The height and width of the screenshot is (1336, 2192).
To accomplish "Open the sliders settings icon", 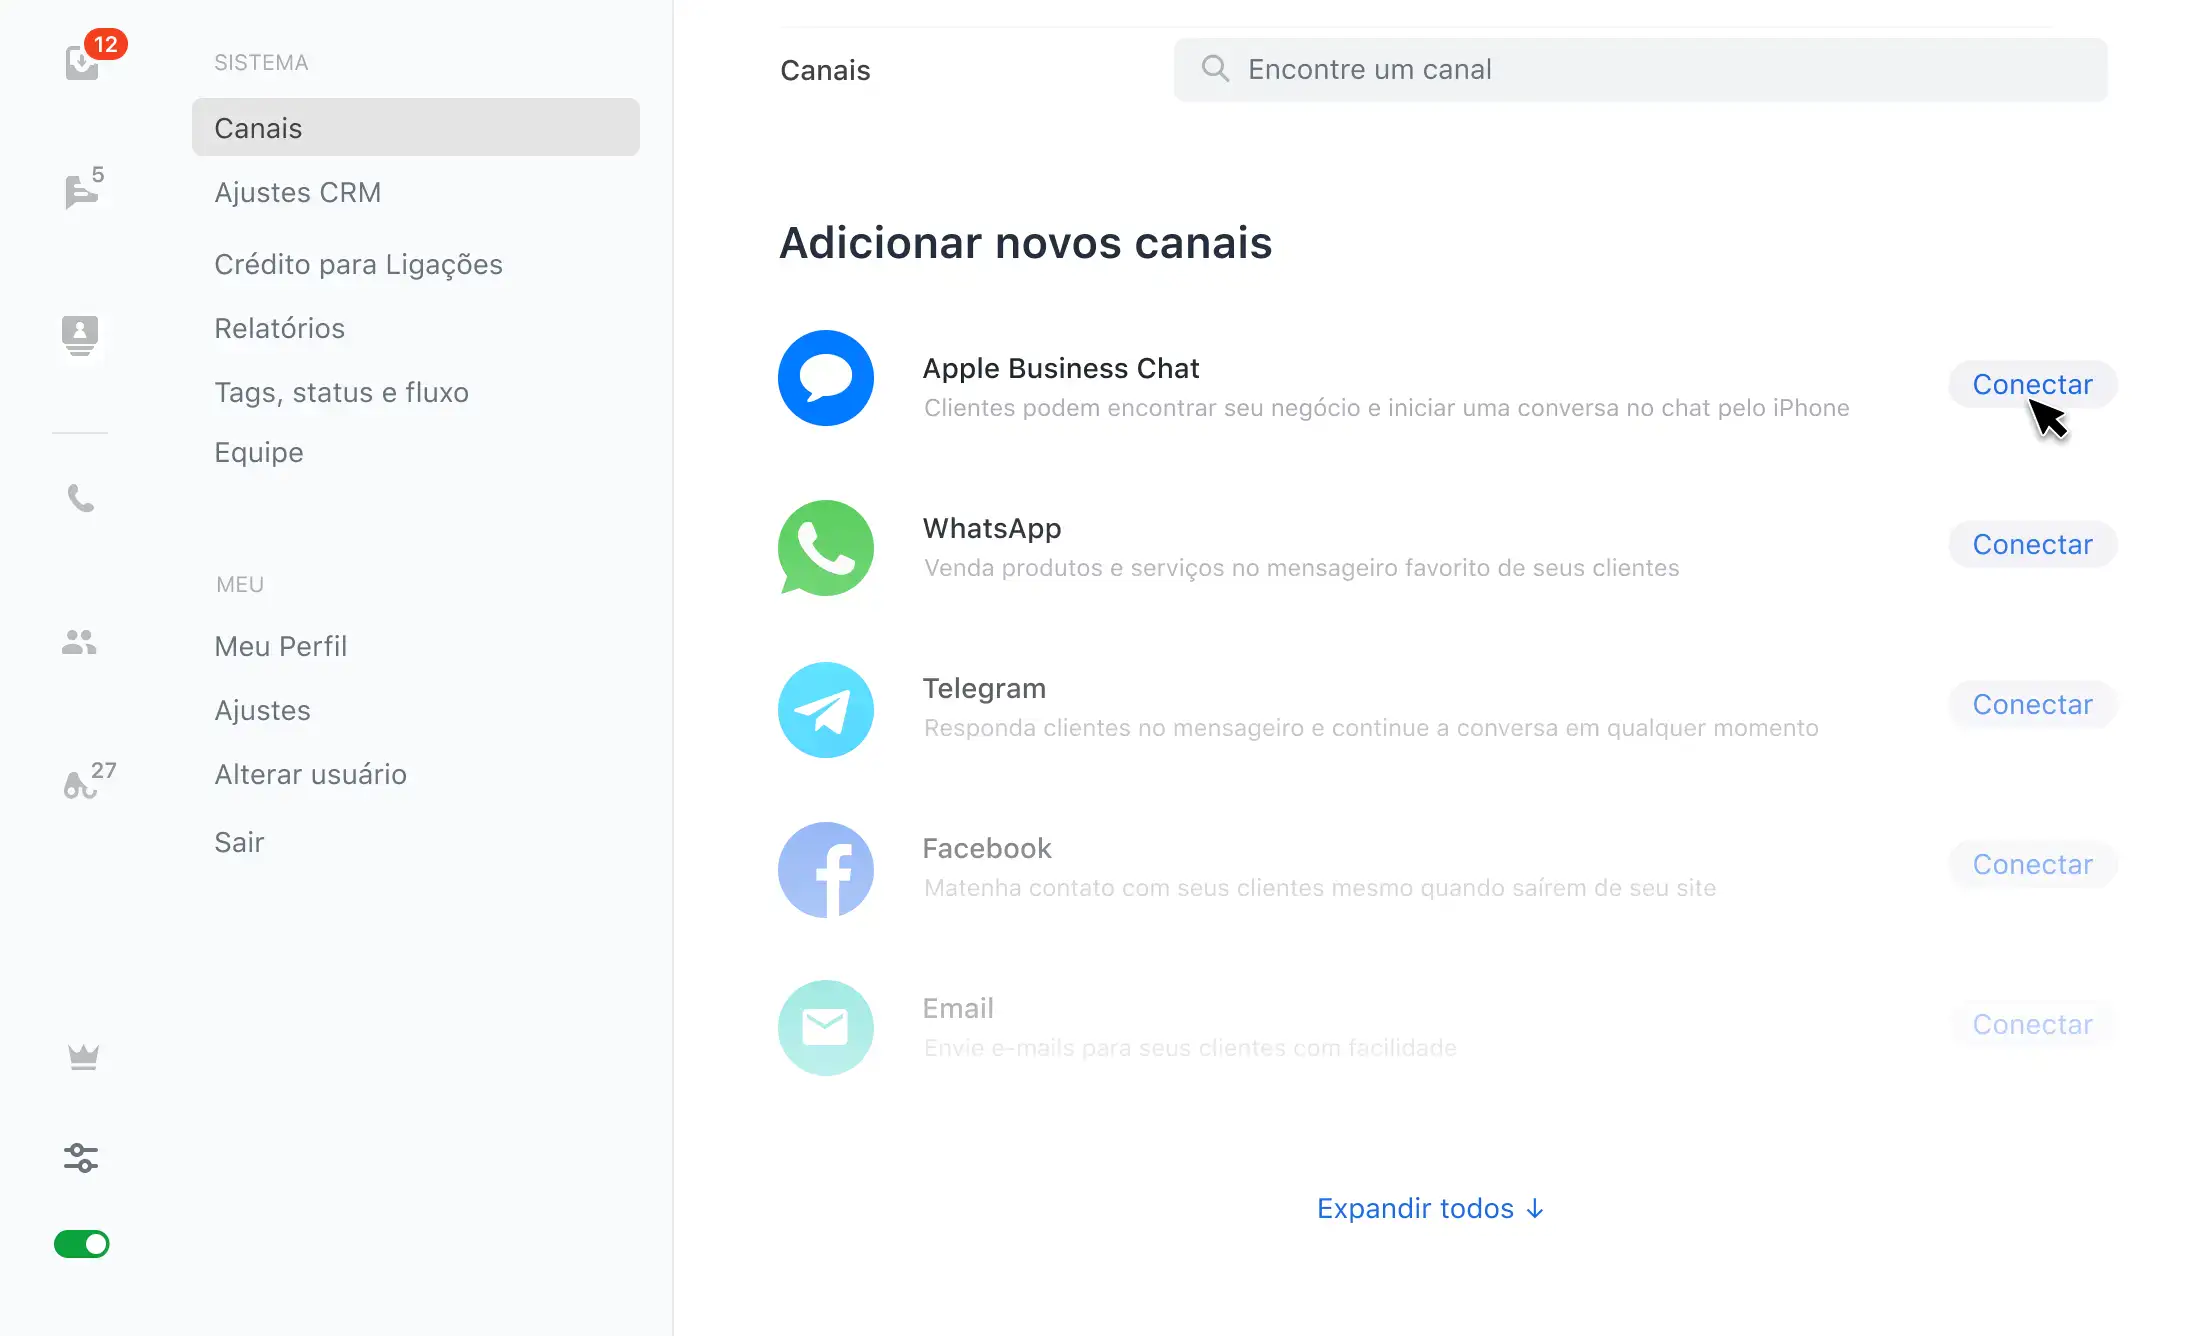I will pos(81,1158).
